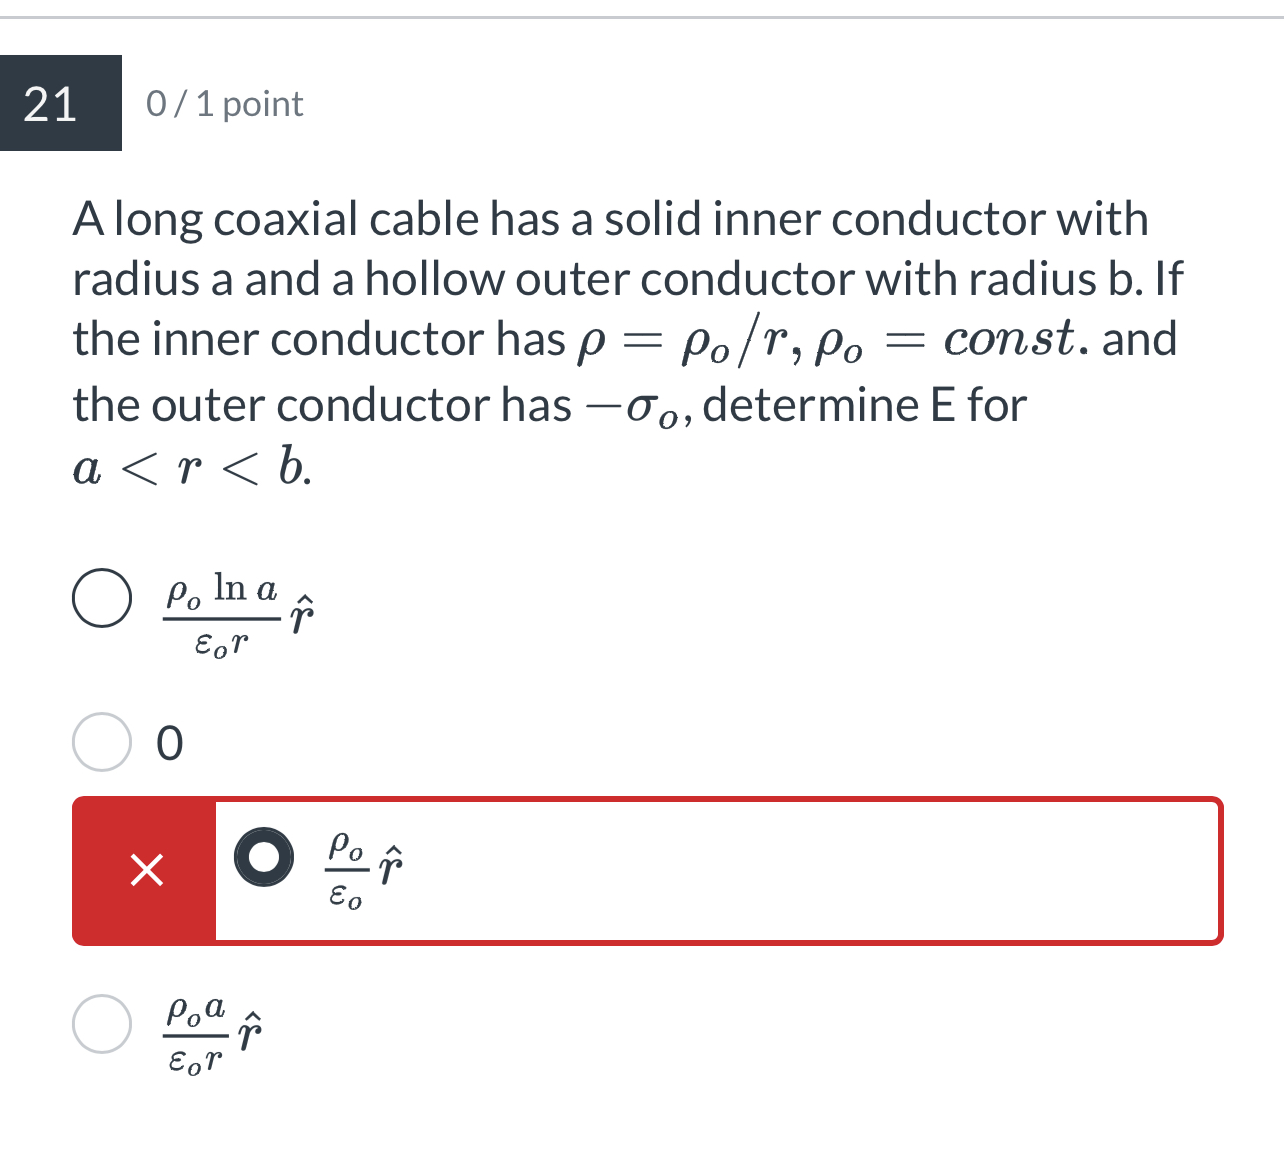Viewport: 1284px width, 1151px height.
Task: Click the red strip left of the selected answer
Action: [146, 871]
